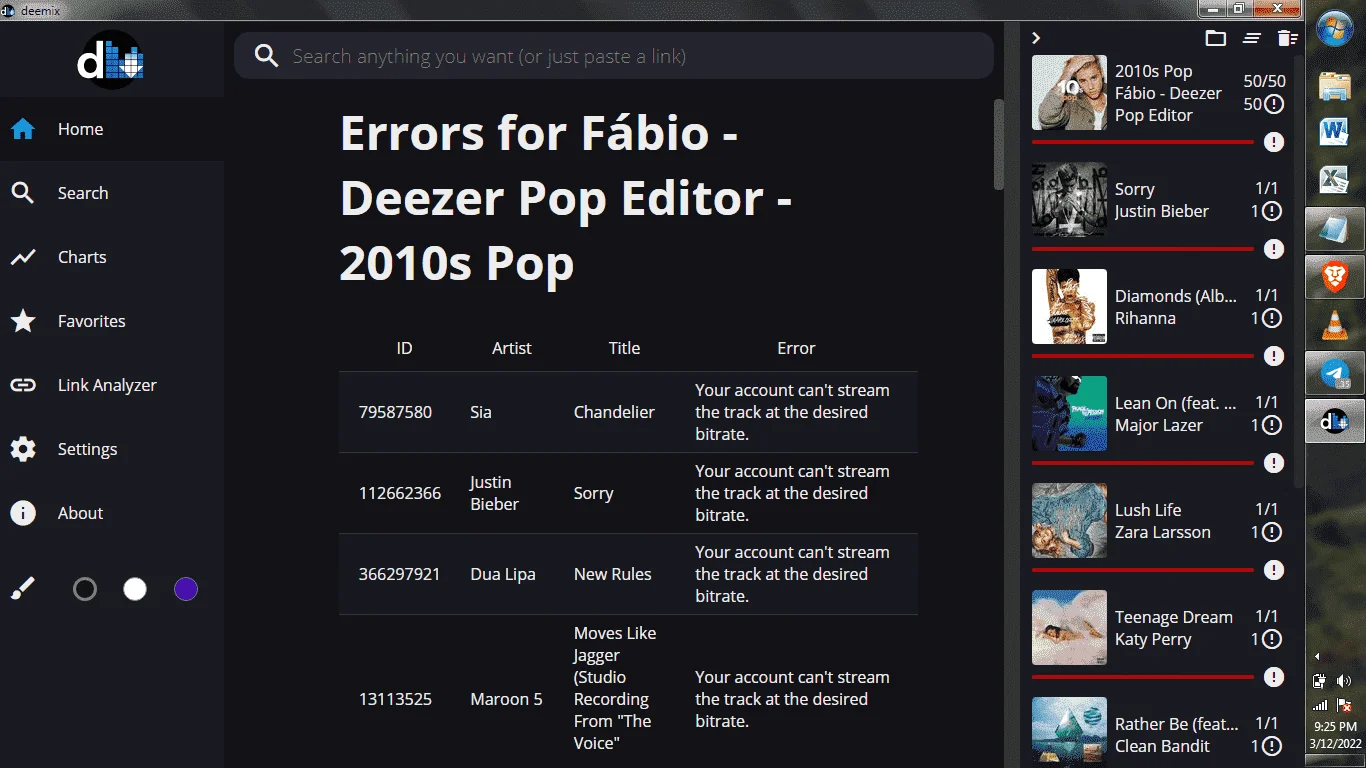Show errors icon for 2010s Pop playlist

click(1274, 104)
